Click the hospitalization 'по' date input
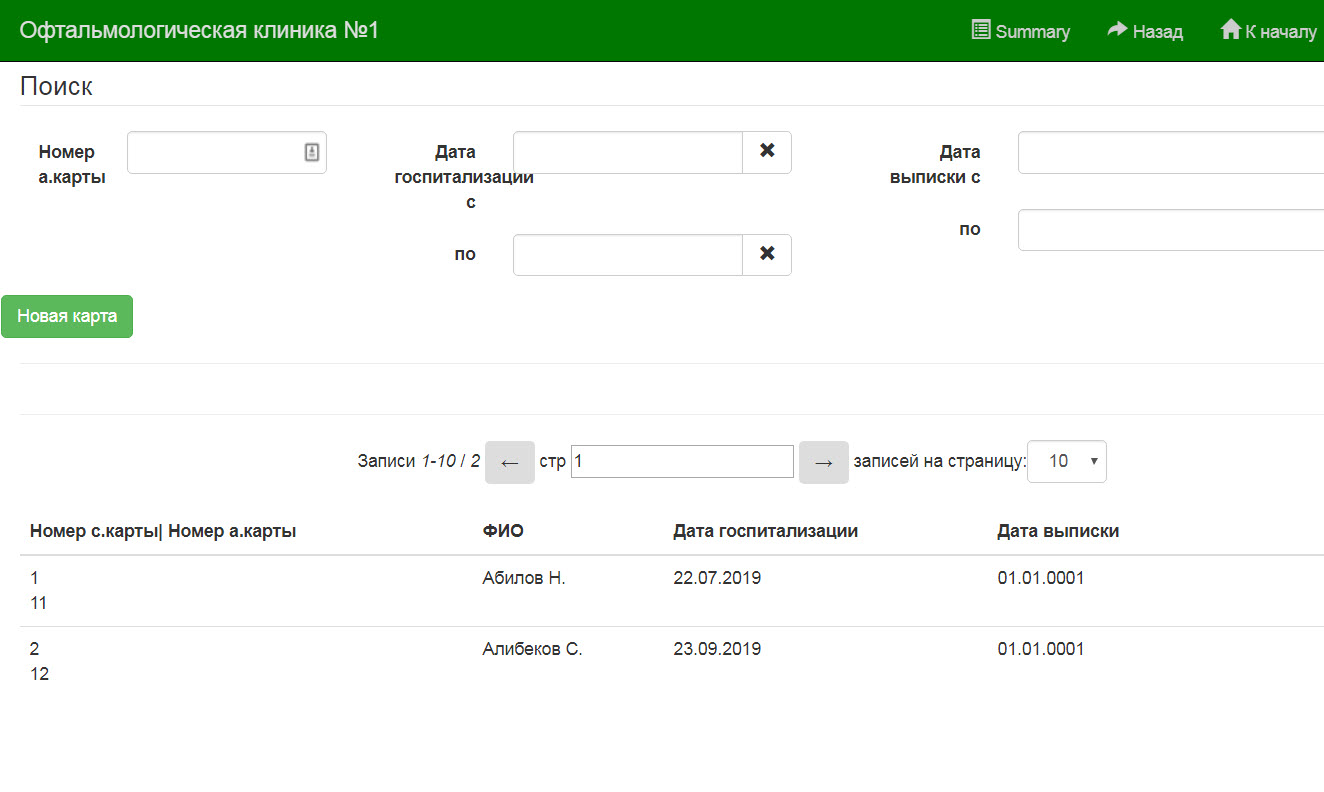The image size is (1324, 792). (x=627, y=254)
